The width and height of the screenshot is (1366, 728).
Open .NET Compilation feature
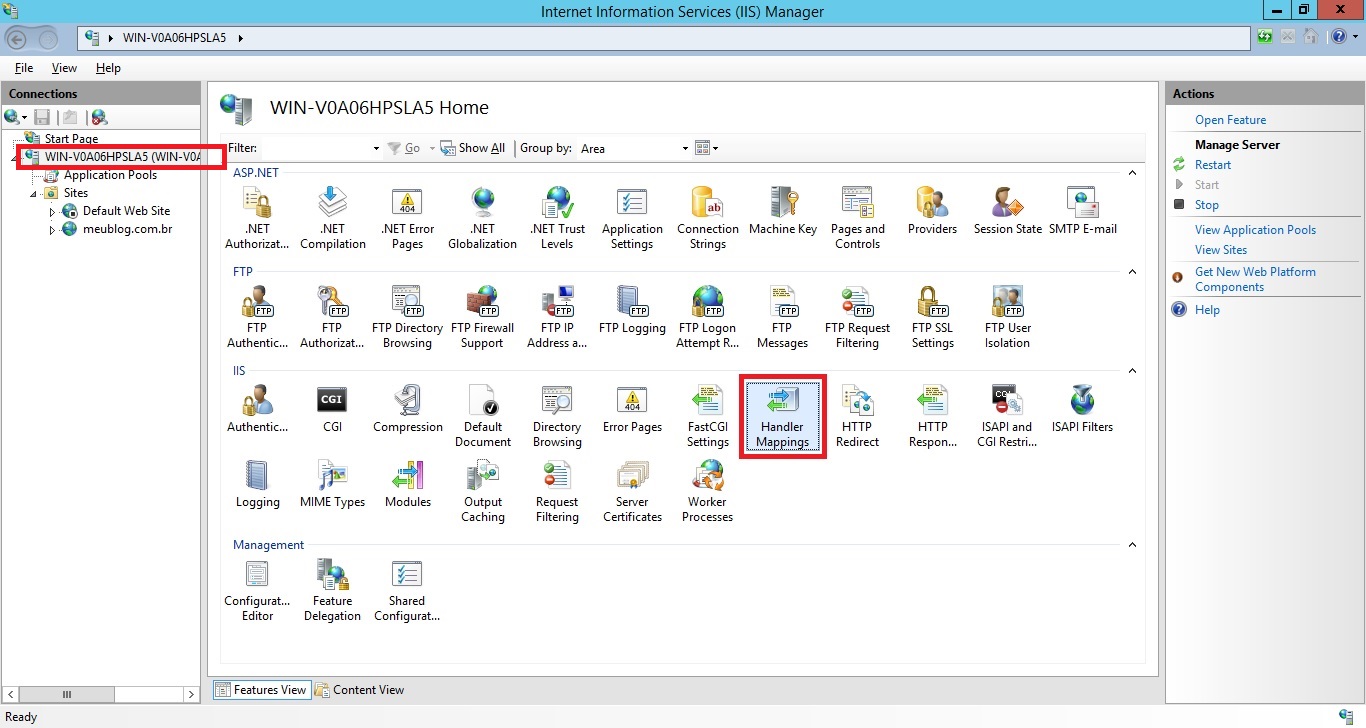332,218
